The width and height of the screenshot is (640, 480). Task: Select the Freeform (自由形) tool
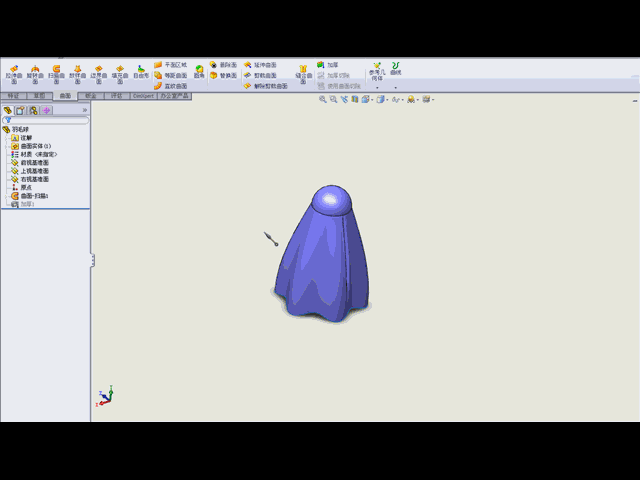tap(141, 72)
